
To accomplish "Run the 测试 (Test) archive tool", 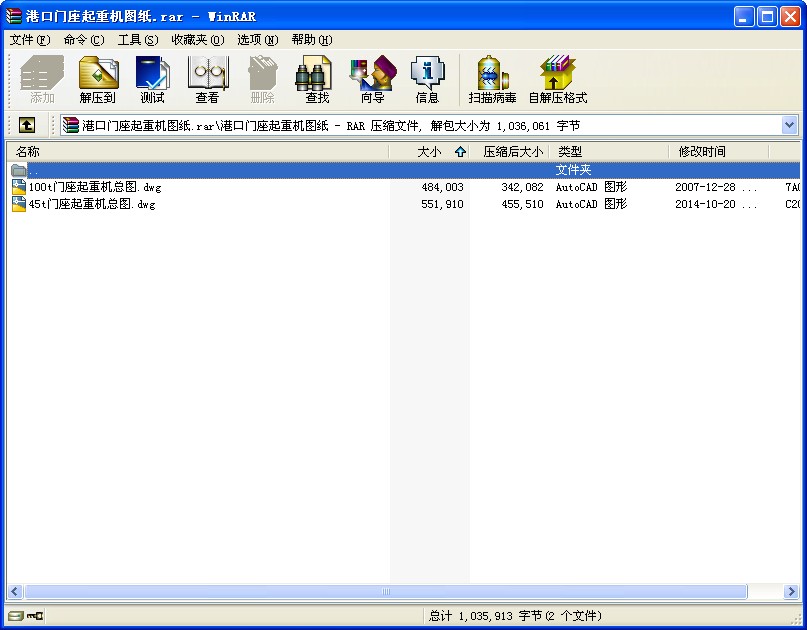I will tap(152, 79).
